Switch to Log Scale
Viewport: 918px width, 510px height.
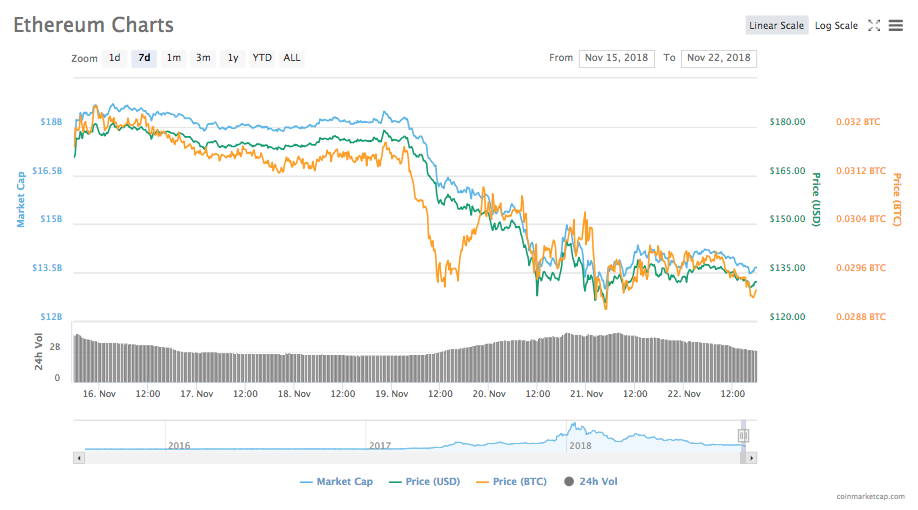tap(836, 25)
